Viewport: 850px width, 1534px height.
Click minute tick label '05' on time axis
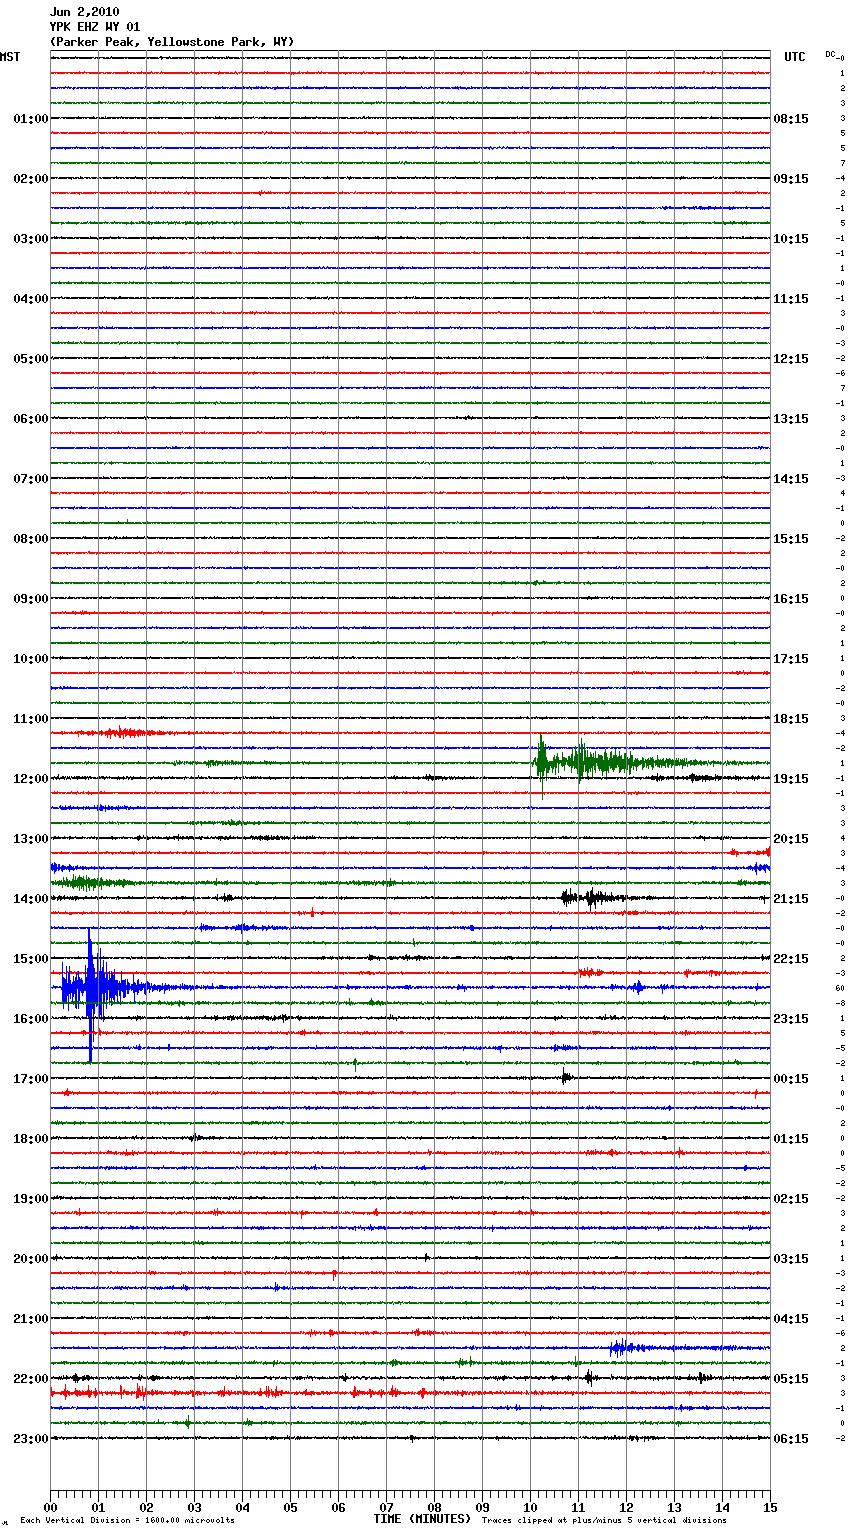click(x=290, y=1507)
